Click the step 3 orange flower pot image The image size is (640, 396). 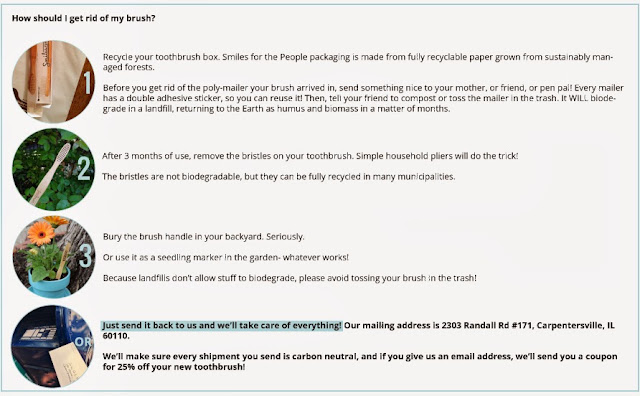coord(53,257)
